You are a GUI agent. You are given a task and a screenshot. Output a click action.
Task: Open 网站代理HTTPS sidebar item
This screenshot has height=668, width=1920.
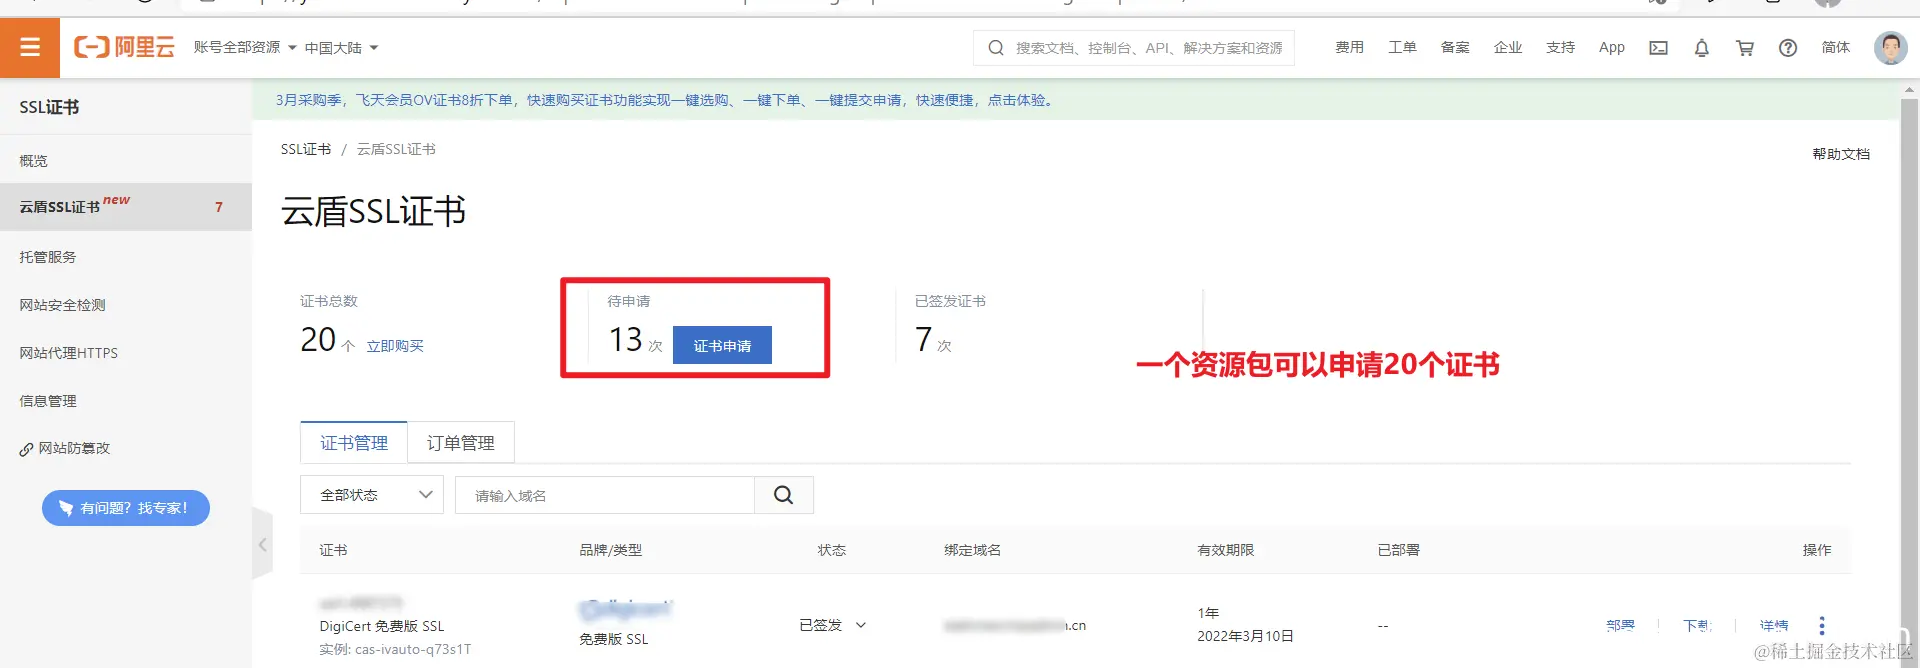[x=126, y=353]
